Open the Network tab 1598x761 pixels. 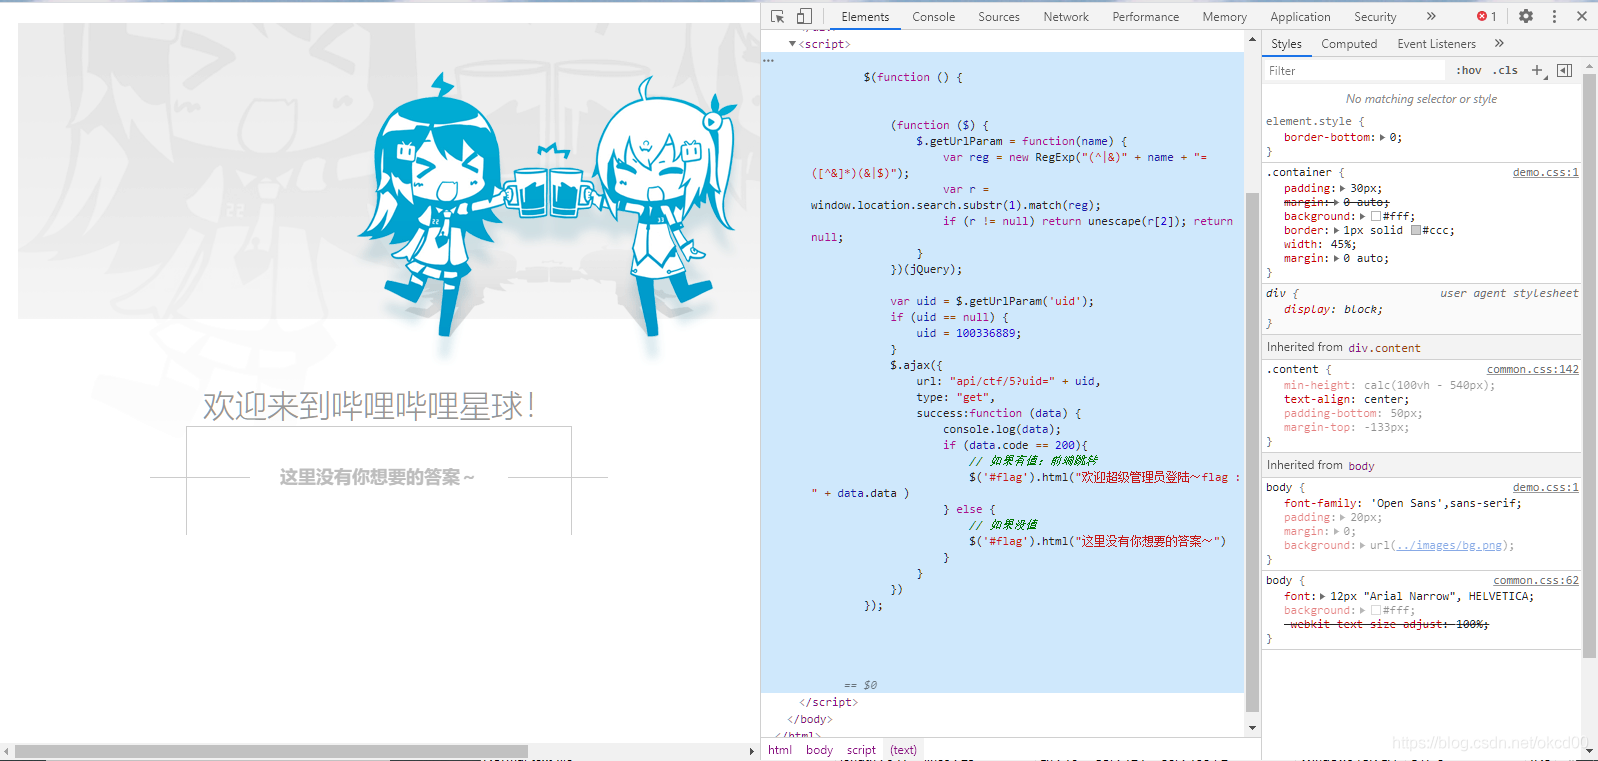click(1066, 16)
